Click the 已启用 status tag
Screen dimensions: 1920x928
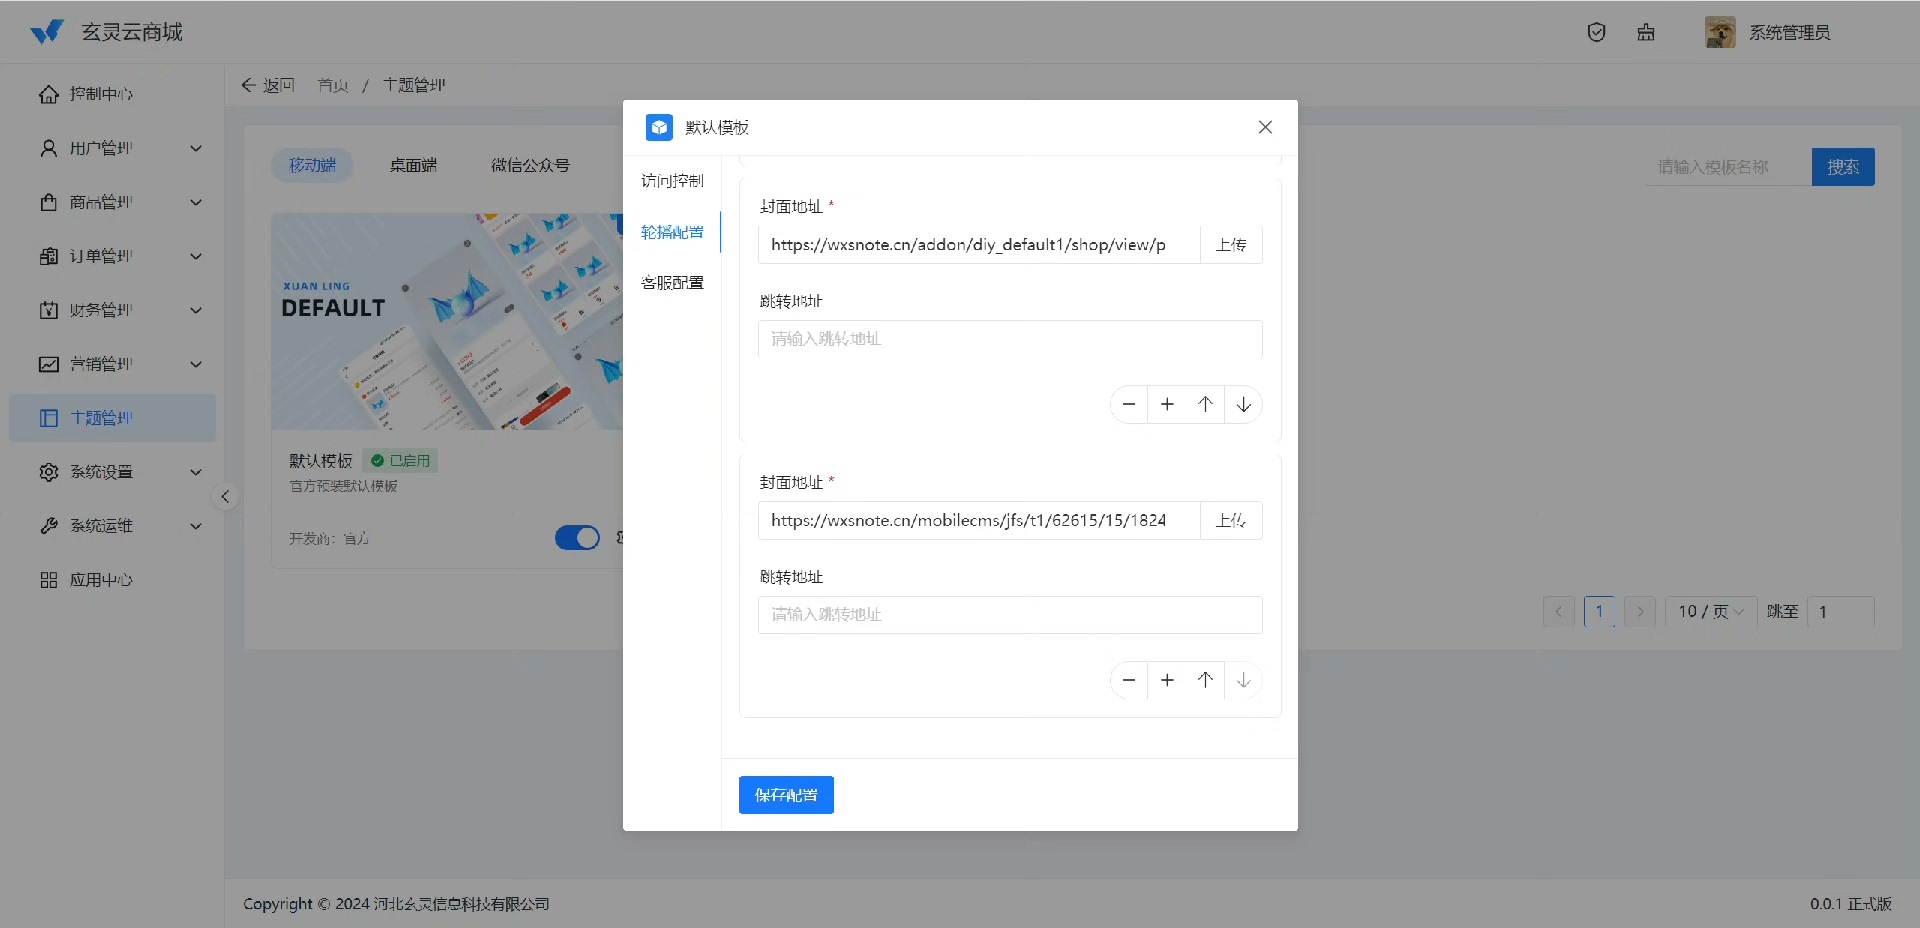(x=400, y=461)
